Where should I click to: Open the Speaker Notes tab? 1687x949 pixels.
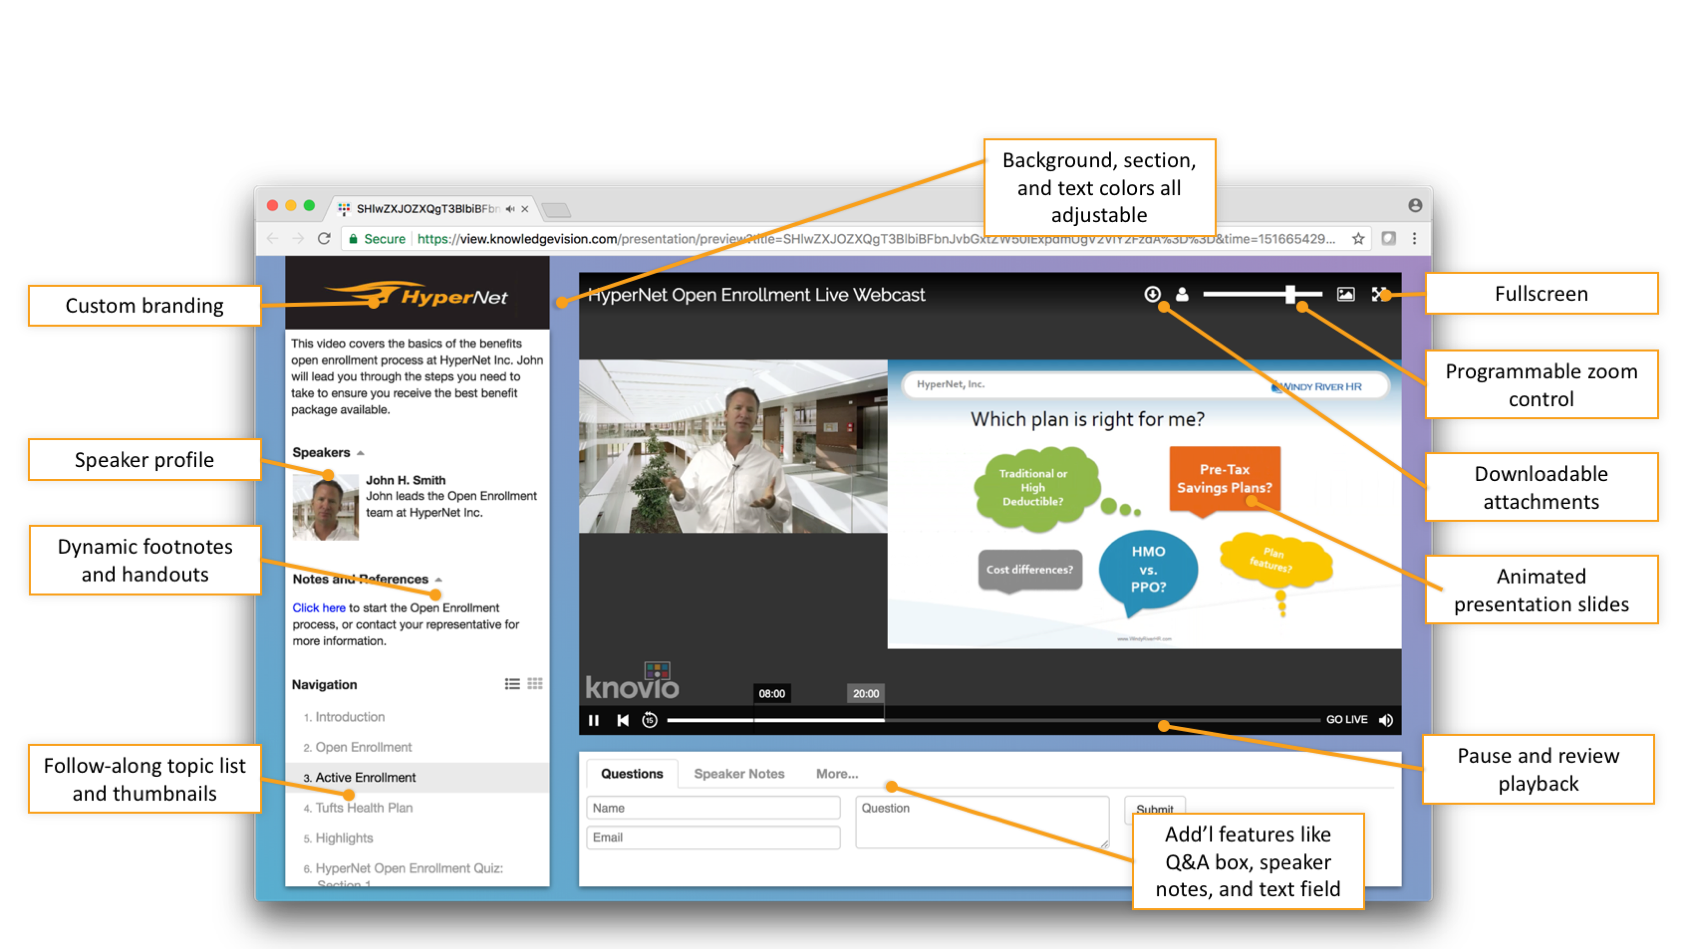pyautogui.click(x=739, y=774)
